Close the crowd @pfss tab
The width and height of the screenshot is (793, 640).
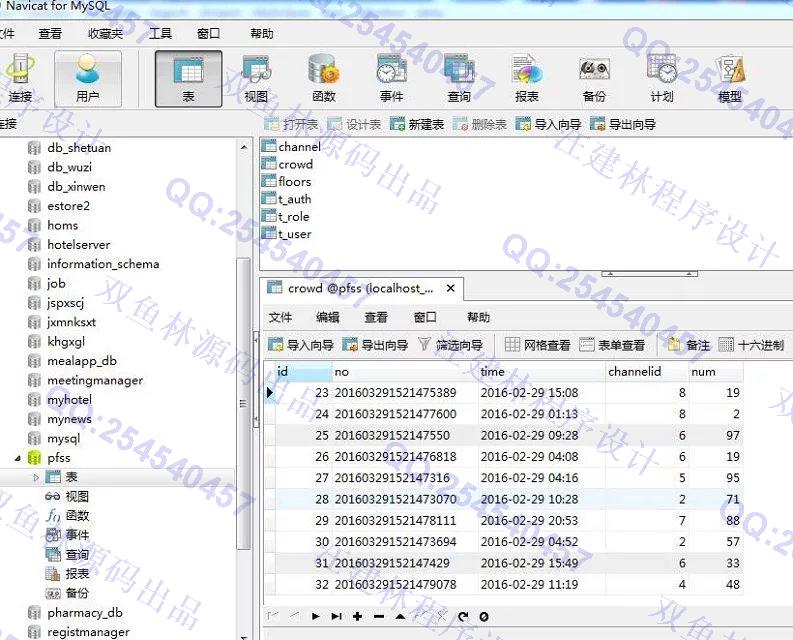coord(451,288)
